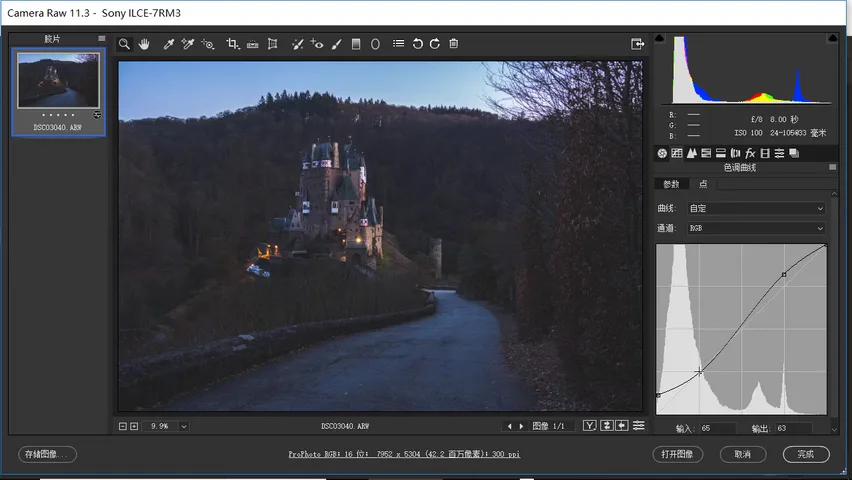Switch to the 参数 curve tab

[672, 184]
